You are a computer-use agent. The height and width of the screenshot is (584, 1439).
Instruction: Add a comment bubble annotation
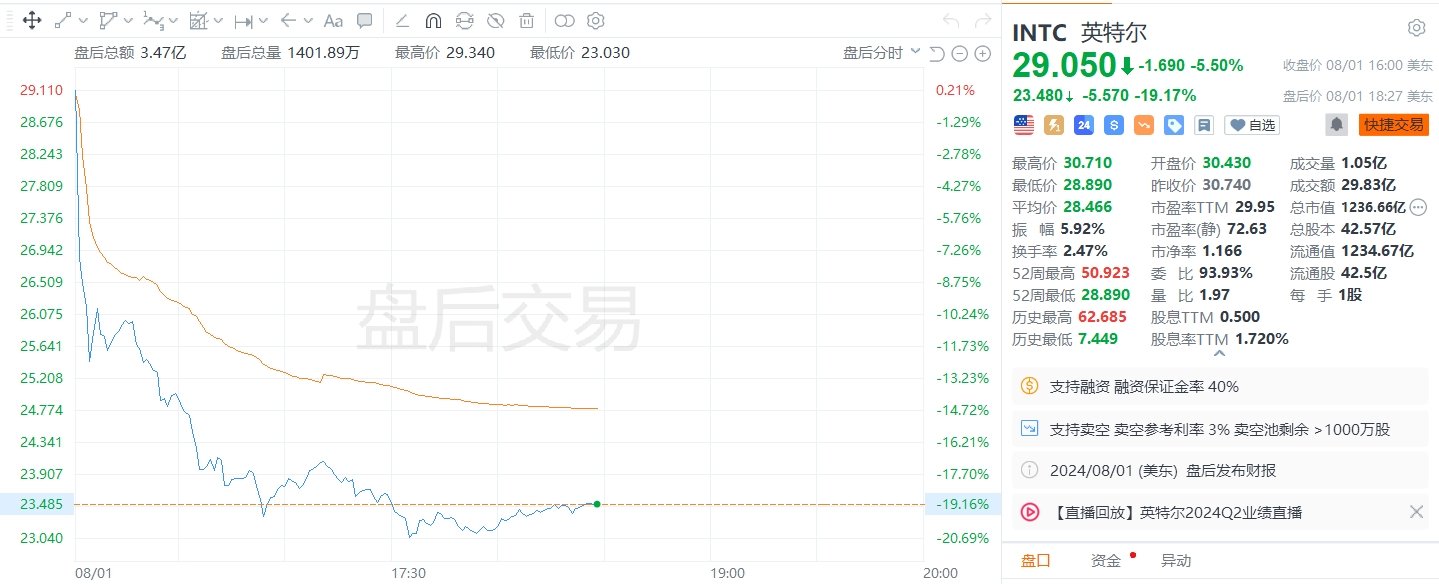(365, 20)
